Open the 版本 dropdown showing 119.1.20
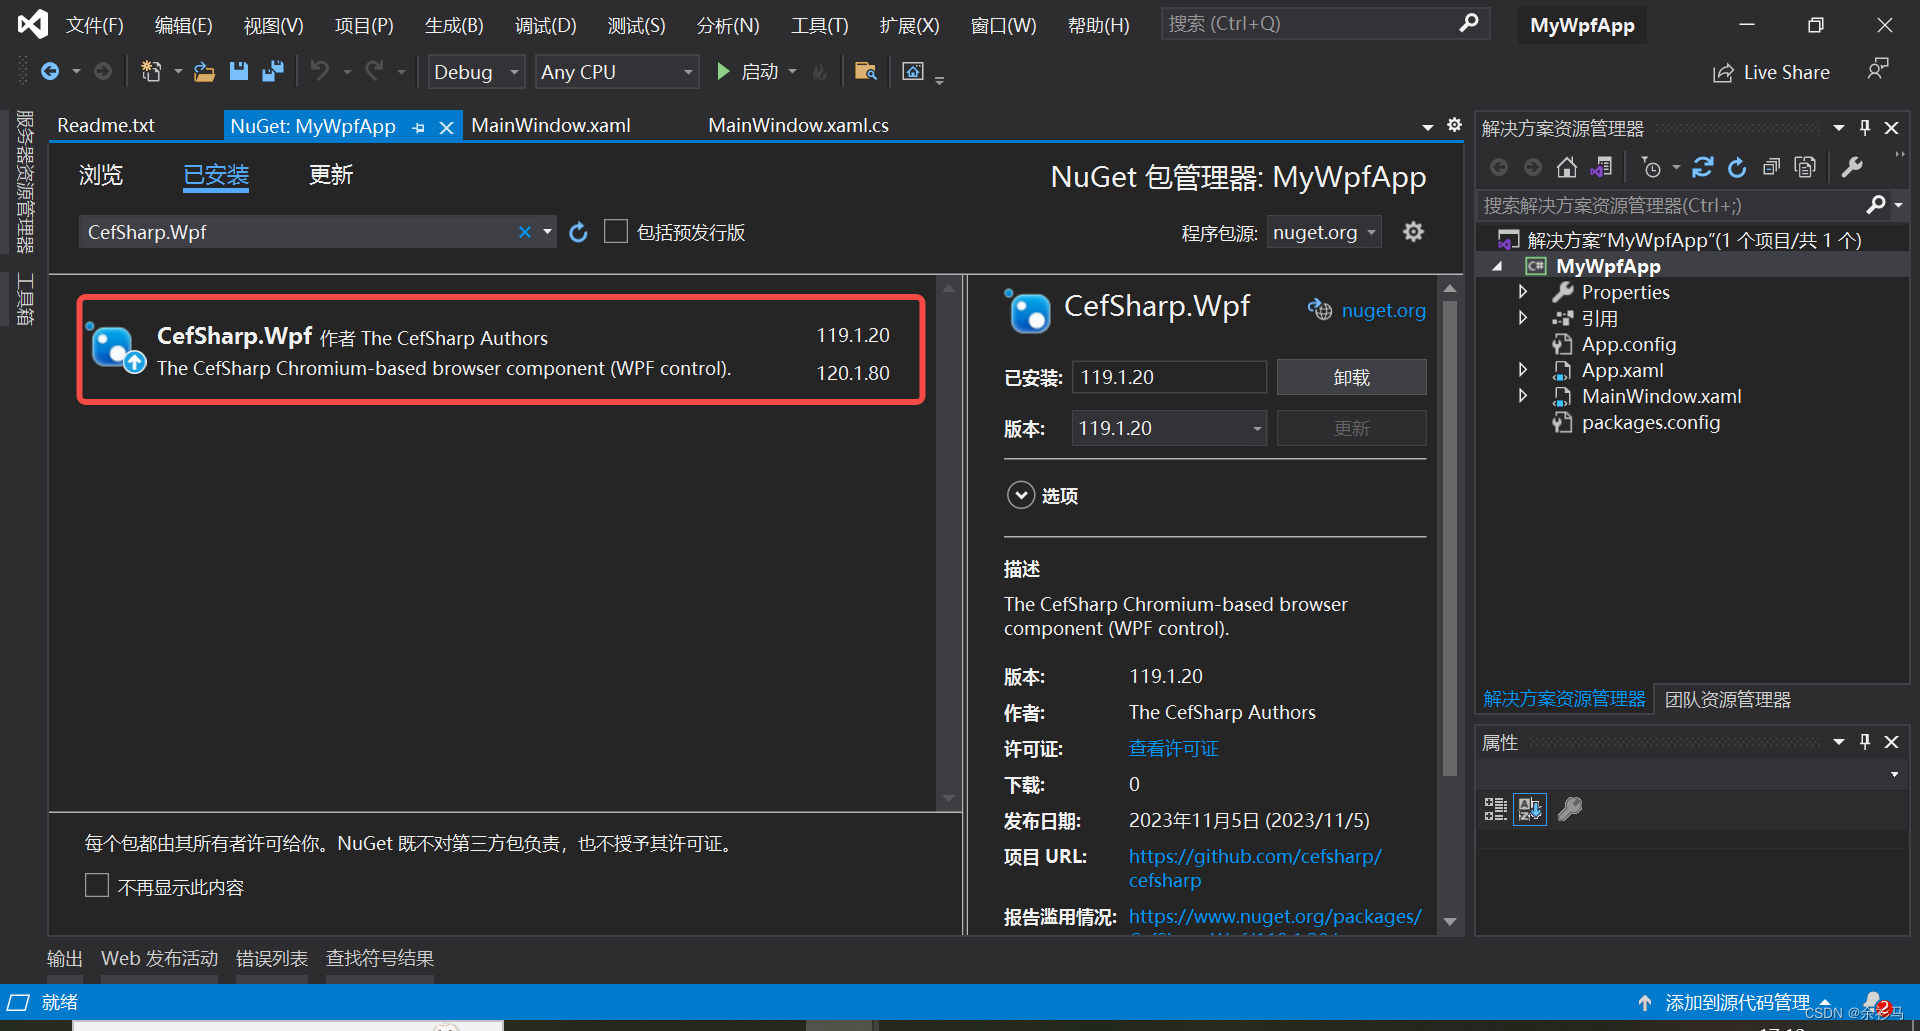Viewport: 1920px width, 1031px height. (x=1168, y=427)
